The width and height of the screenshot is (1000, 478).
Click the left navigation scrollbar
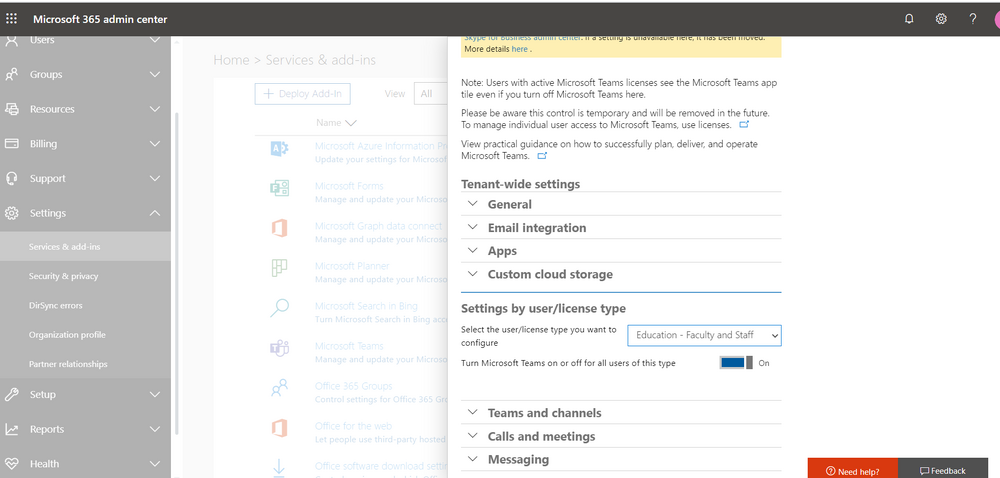click(177, 274)
